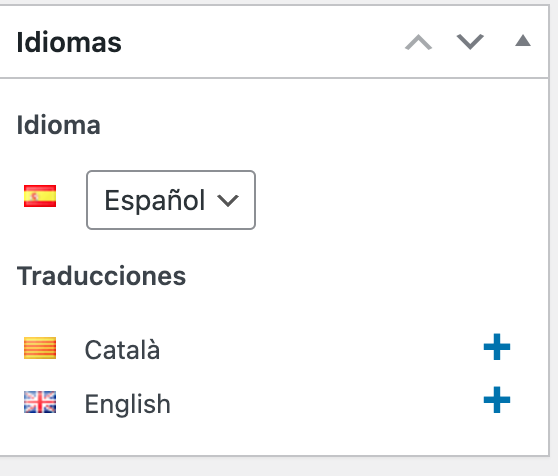Click the dropdown chevron next to Español
The height and width of the screenshot is (476, 558).
click(x=228, y=201)
